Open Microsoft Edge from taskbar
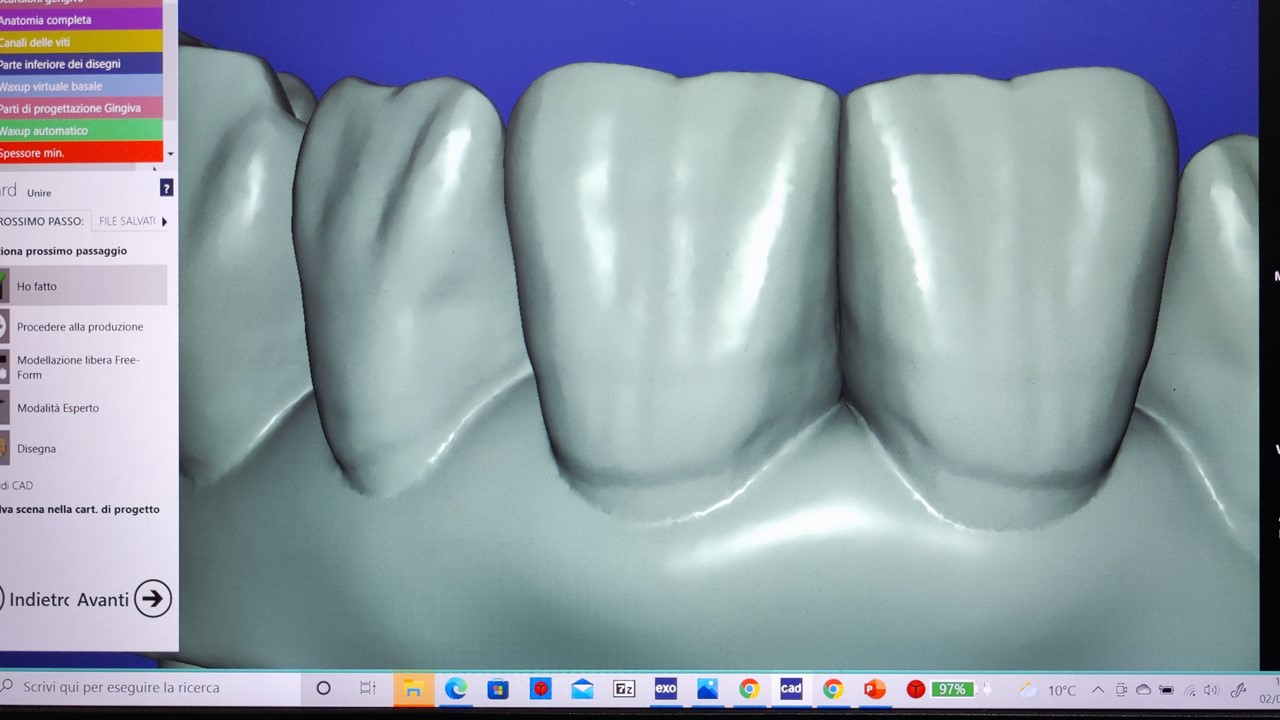 click(x=456, y=688)
